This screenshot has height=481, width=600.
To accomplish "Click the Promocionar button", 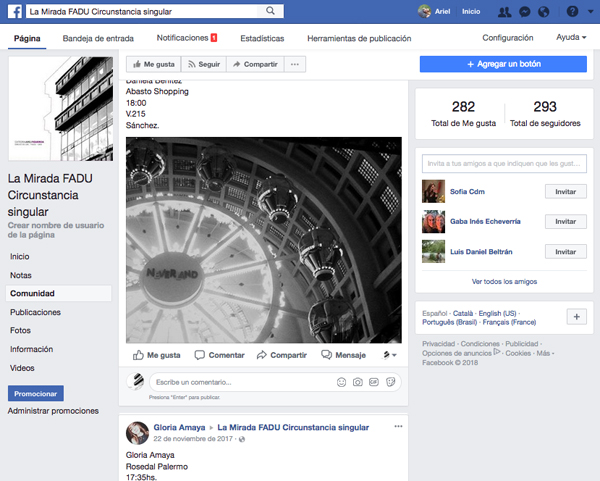I will [36, 393].
